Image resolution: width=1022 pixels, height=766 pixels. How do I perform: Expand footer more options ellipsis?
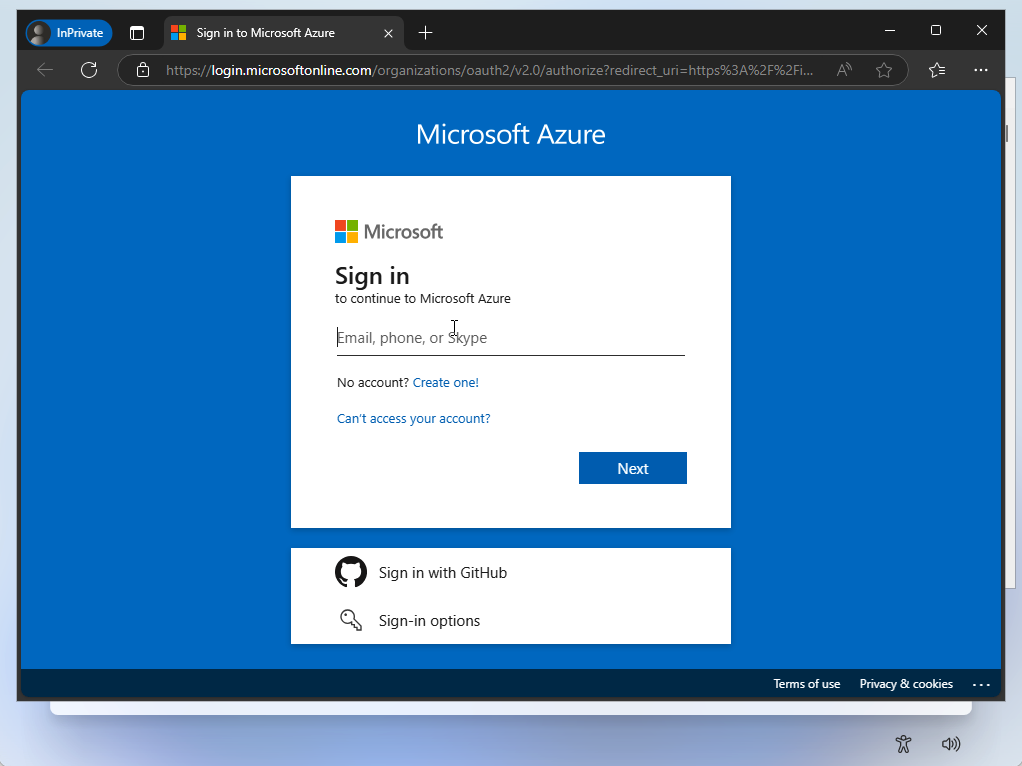pyautogui.click(x=981, y=685)
